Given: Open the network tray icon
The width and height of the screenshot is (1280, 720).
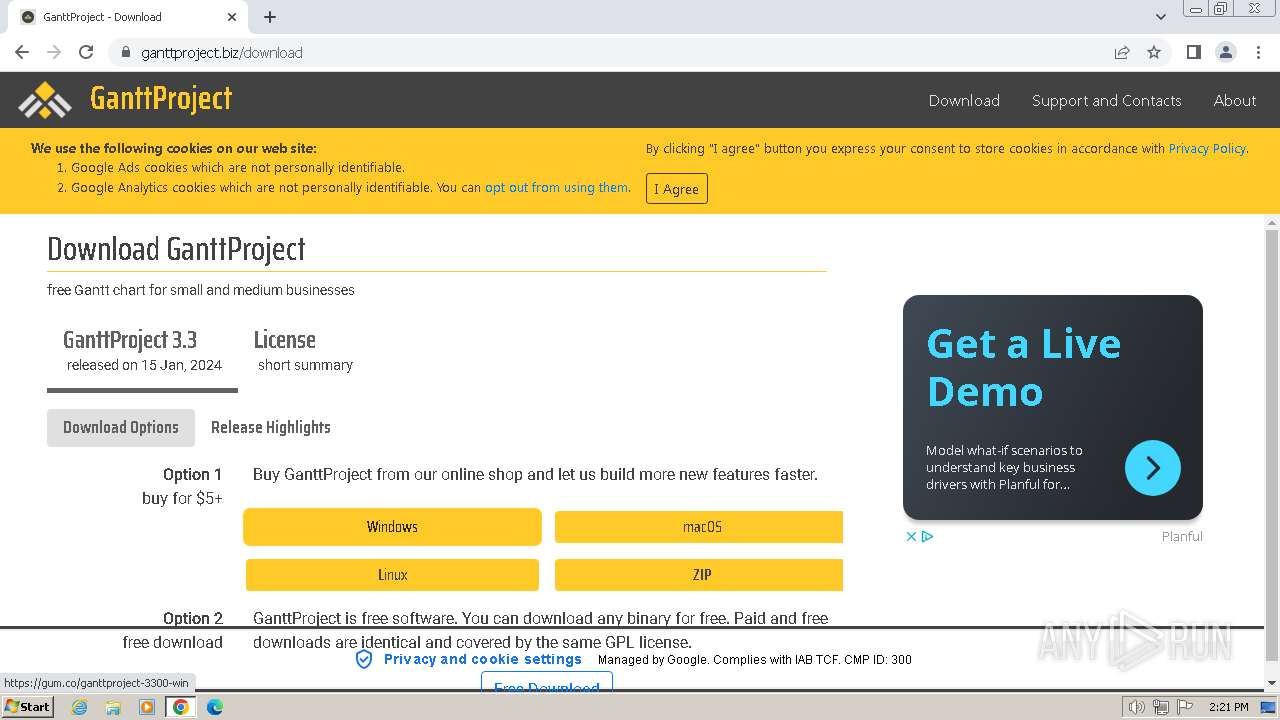Looking at the screenshot, I should tap(1161, 707).
